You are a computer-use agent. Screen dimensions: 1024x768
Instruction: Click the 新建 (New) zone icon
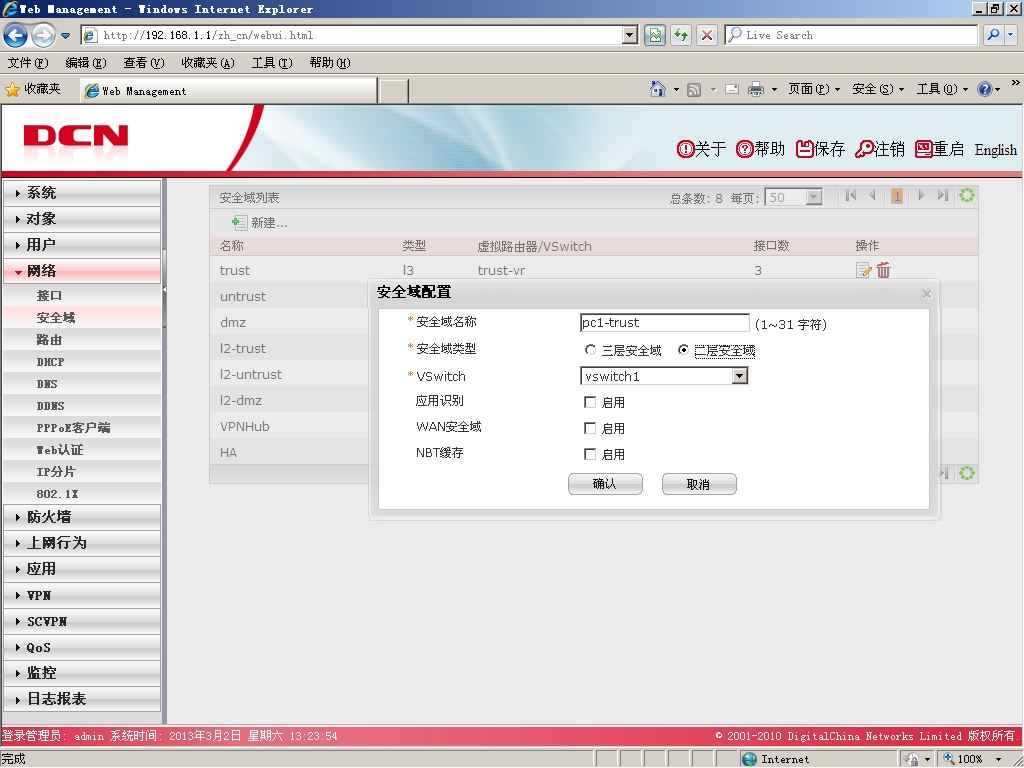[x=240, y=223]
